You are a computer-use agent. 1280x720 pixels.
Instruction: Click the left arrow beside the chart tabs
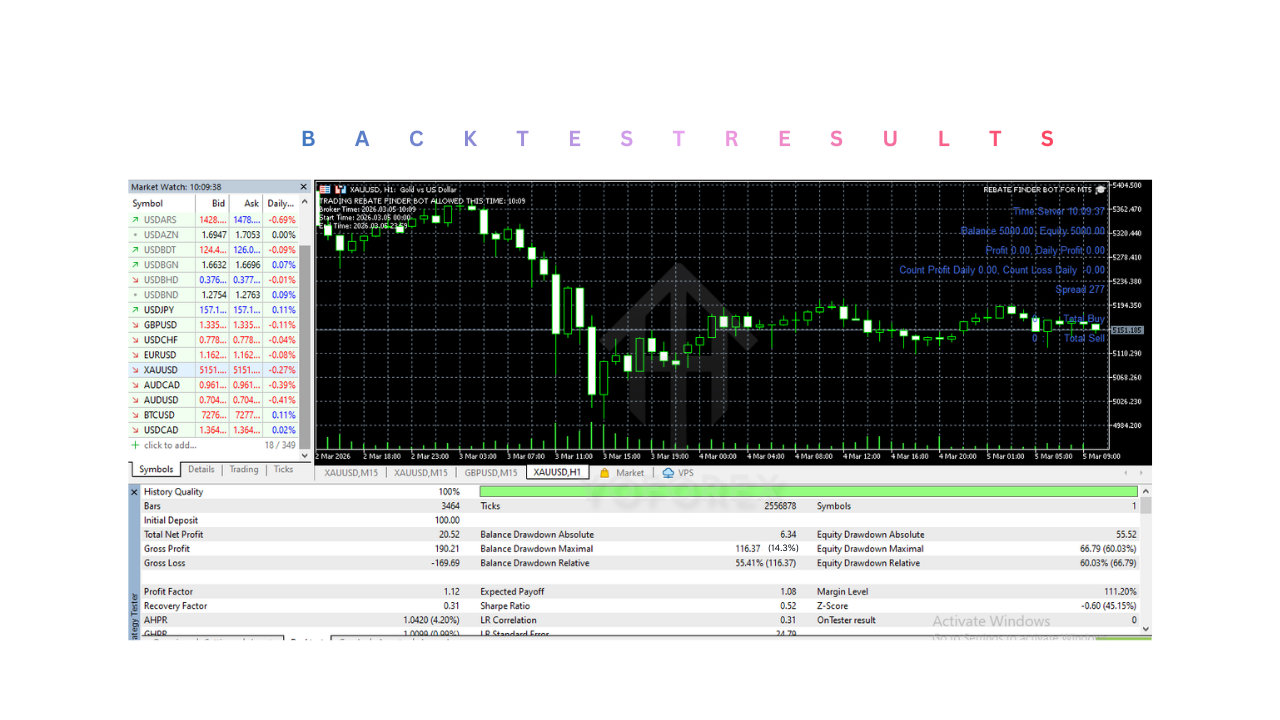(1125, 472)
